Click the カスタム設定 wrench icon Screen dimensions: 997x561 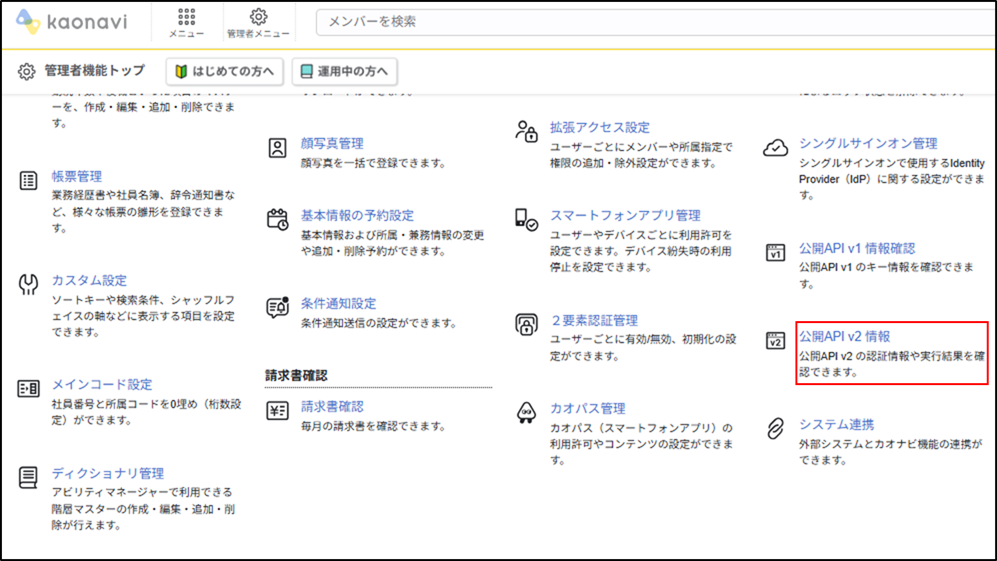[x=28, y=284]
